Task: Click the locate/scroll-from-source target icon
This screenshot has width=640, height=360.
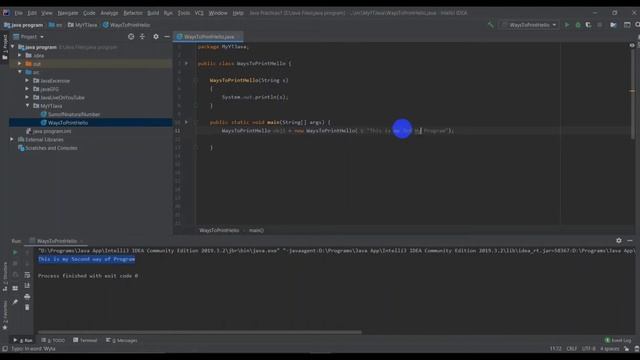Action: [x=131, y=37]
